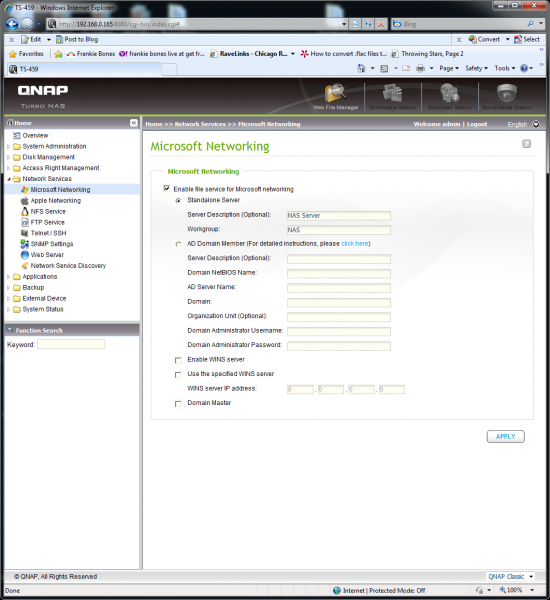Launch Download Station icon
The image size is (550, 600).
(x=449, y=93)
